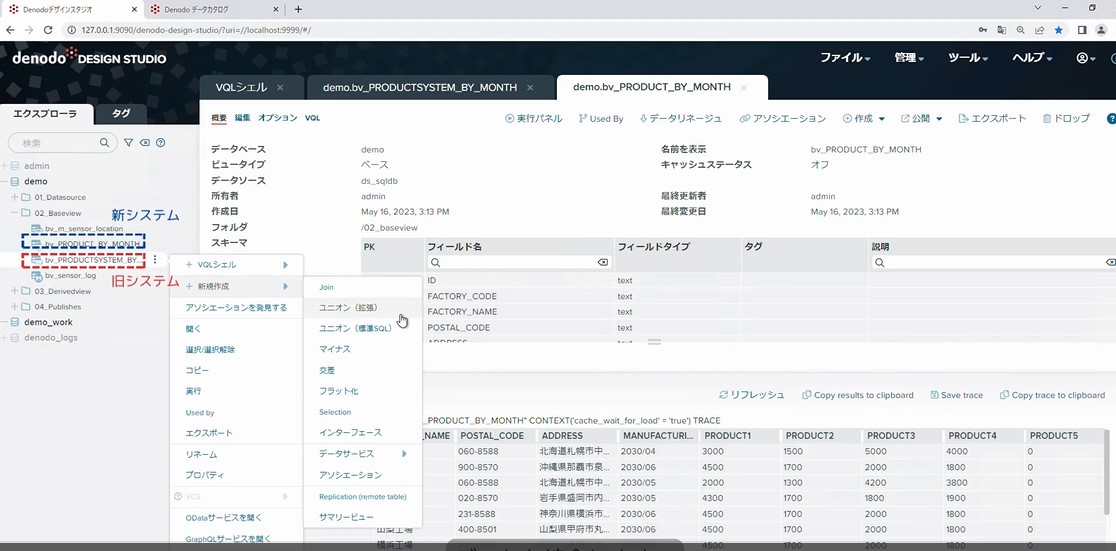The width and height of the screenshot is (1116, 551).
Task: Click the エクスポート export toolbar button
Action: click(x=992, y=119)
